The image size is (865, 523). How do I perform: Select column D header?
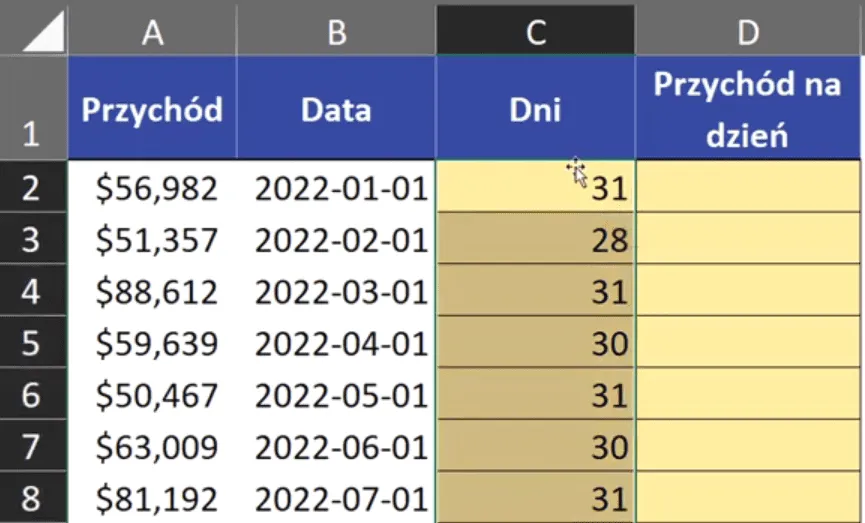[748, 31]
